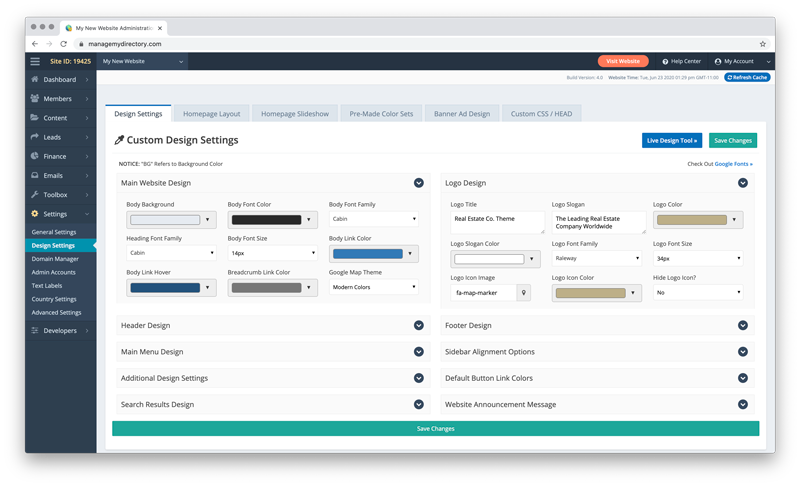Click the map marker picker icon
Image resolution: width=800 pixels, height=486 pixels.
(x=523, y=293)
